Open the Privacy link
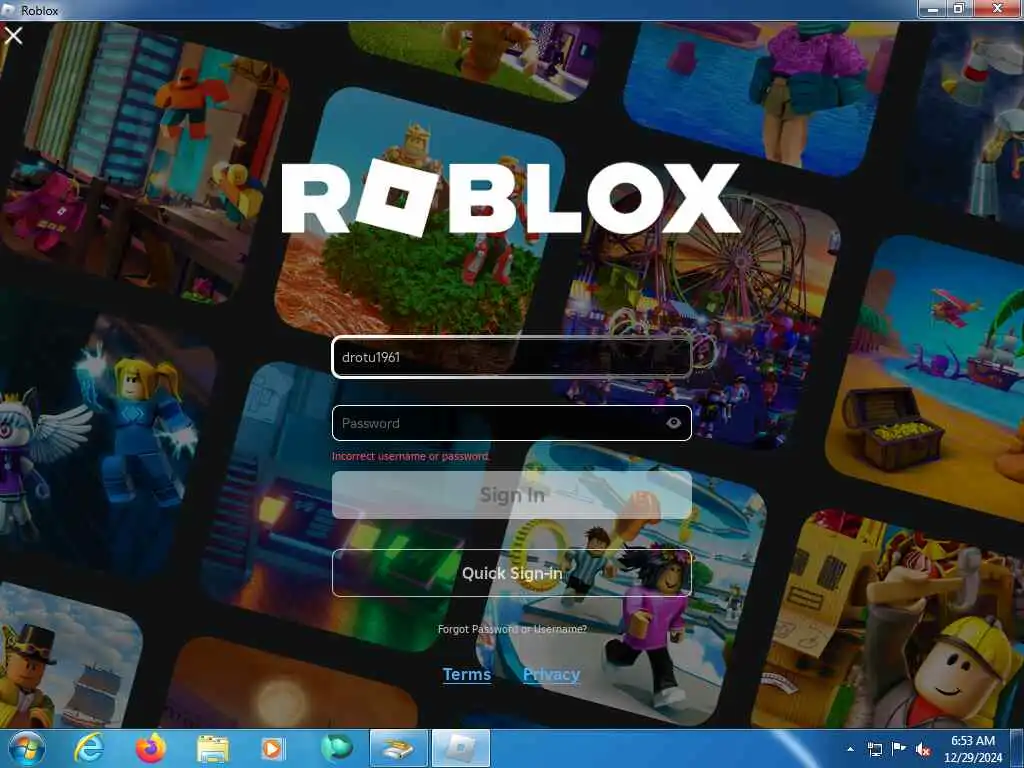The image size is (1024, 768). coord(551,674)
